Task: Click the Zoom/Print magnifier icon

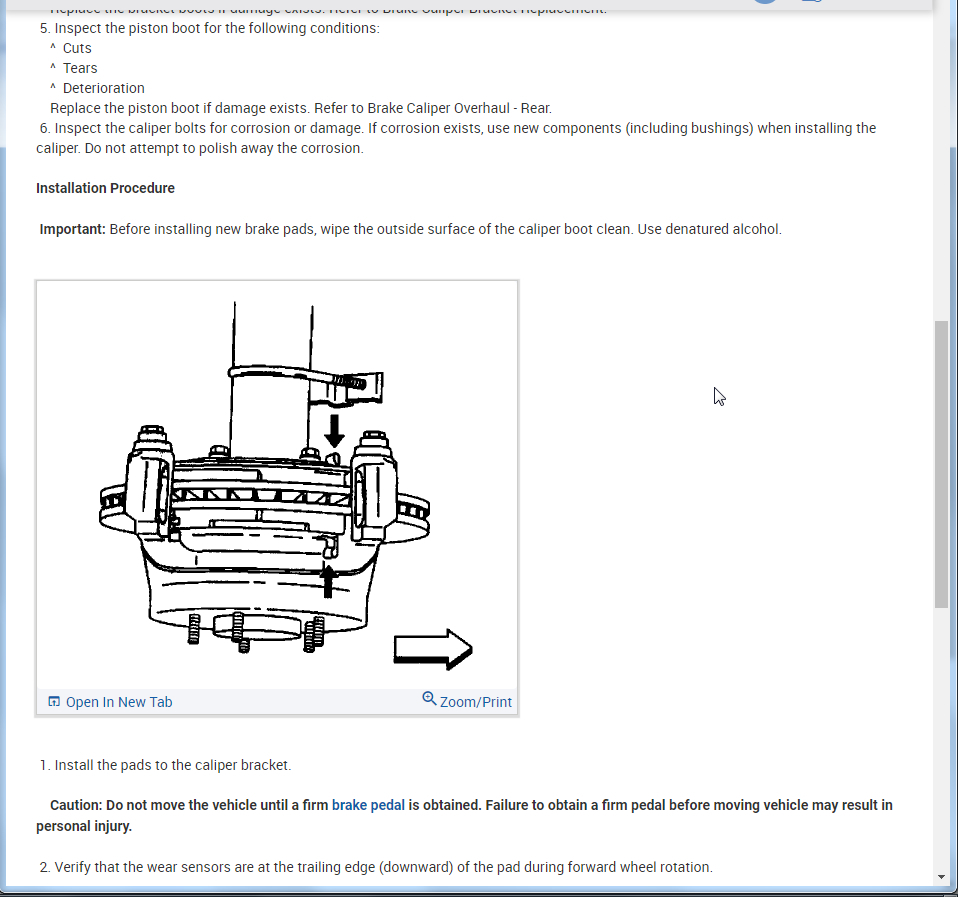Action: (430, 698)
